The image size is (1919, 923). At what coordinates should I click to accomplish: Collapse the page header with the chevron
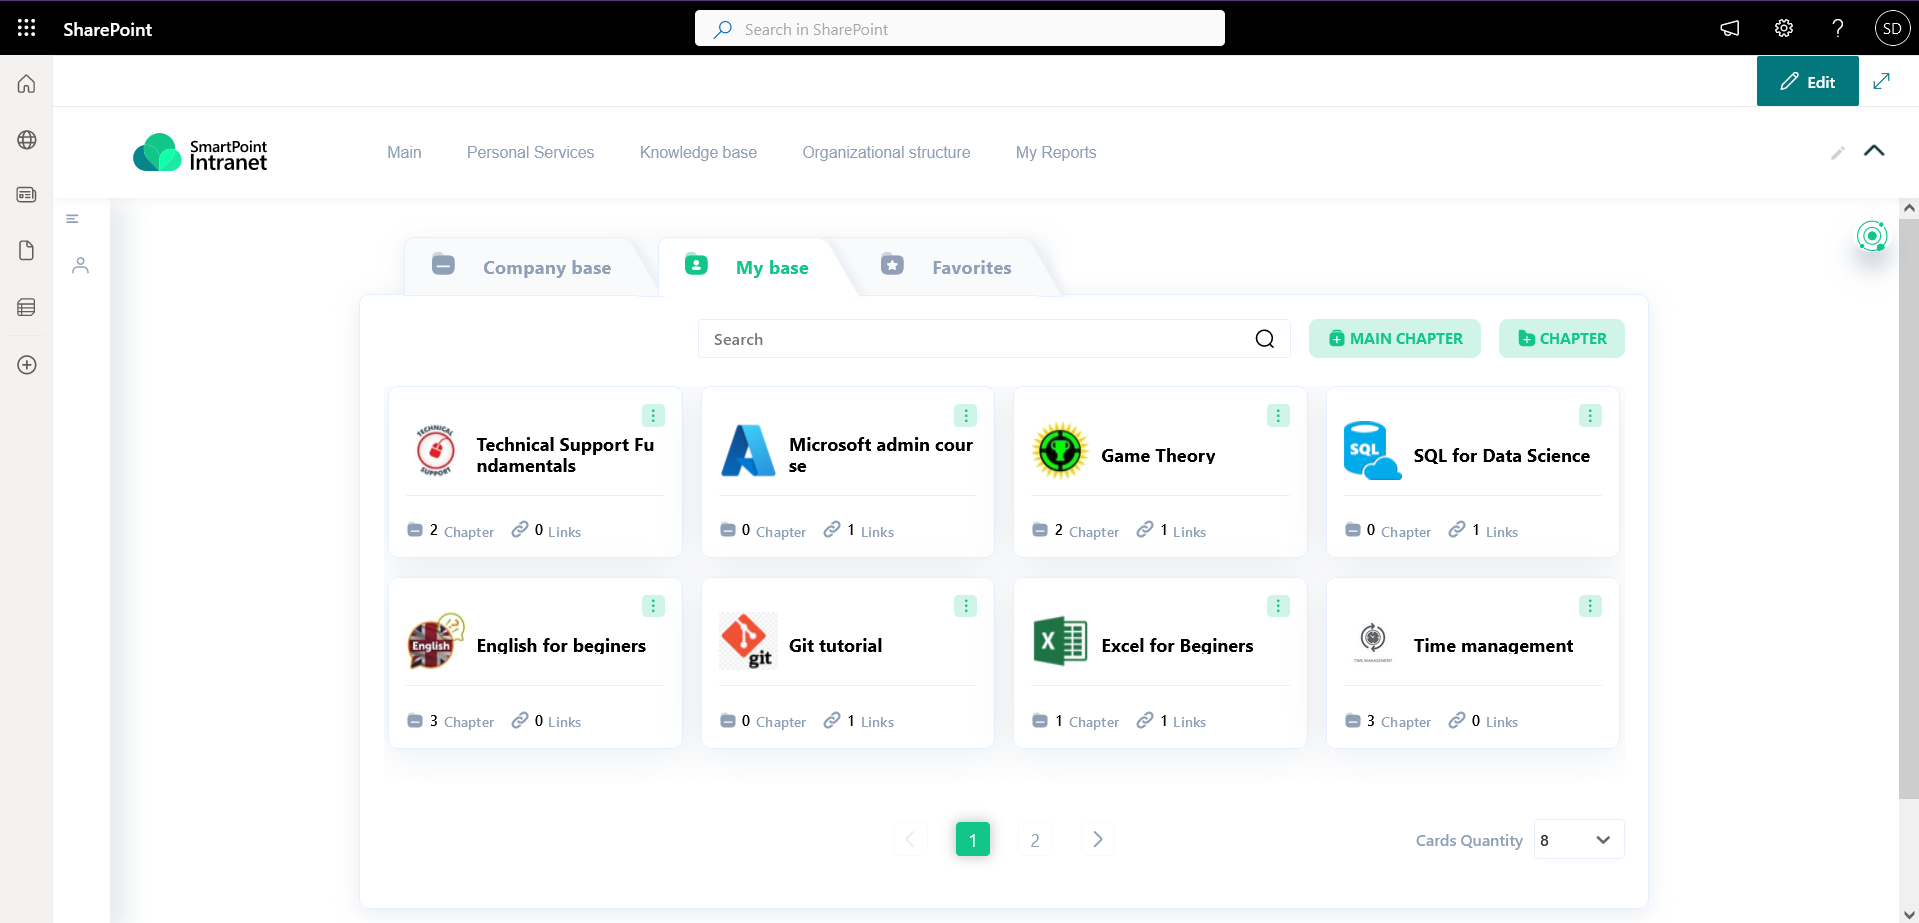tap(1875, 151)
